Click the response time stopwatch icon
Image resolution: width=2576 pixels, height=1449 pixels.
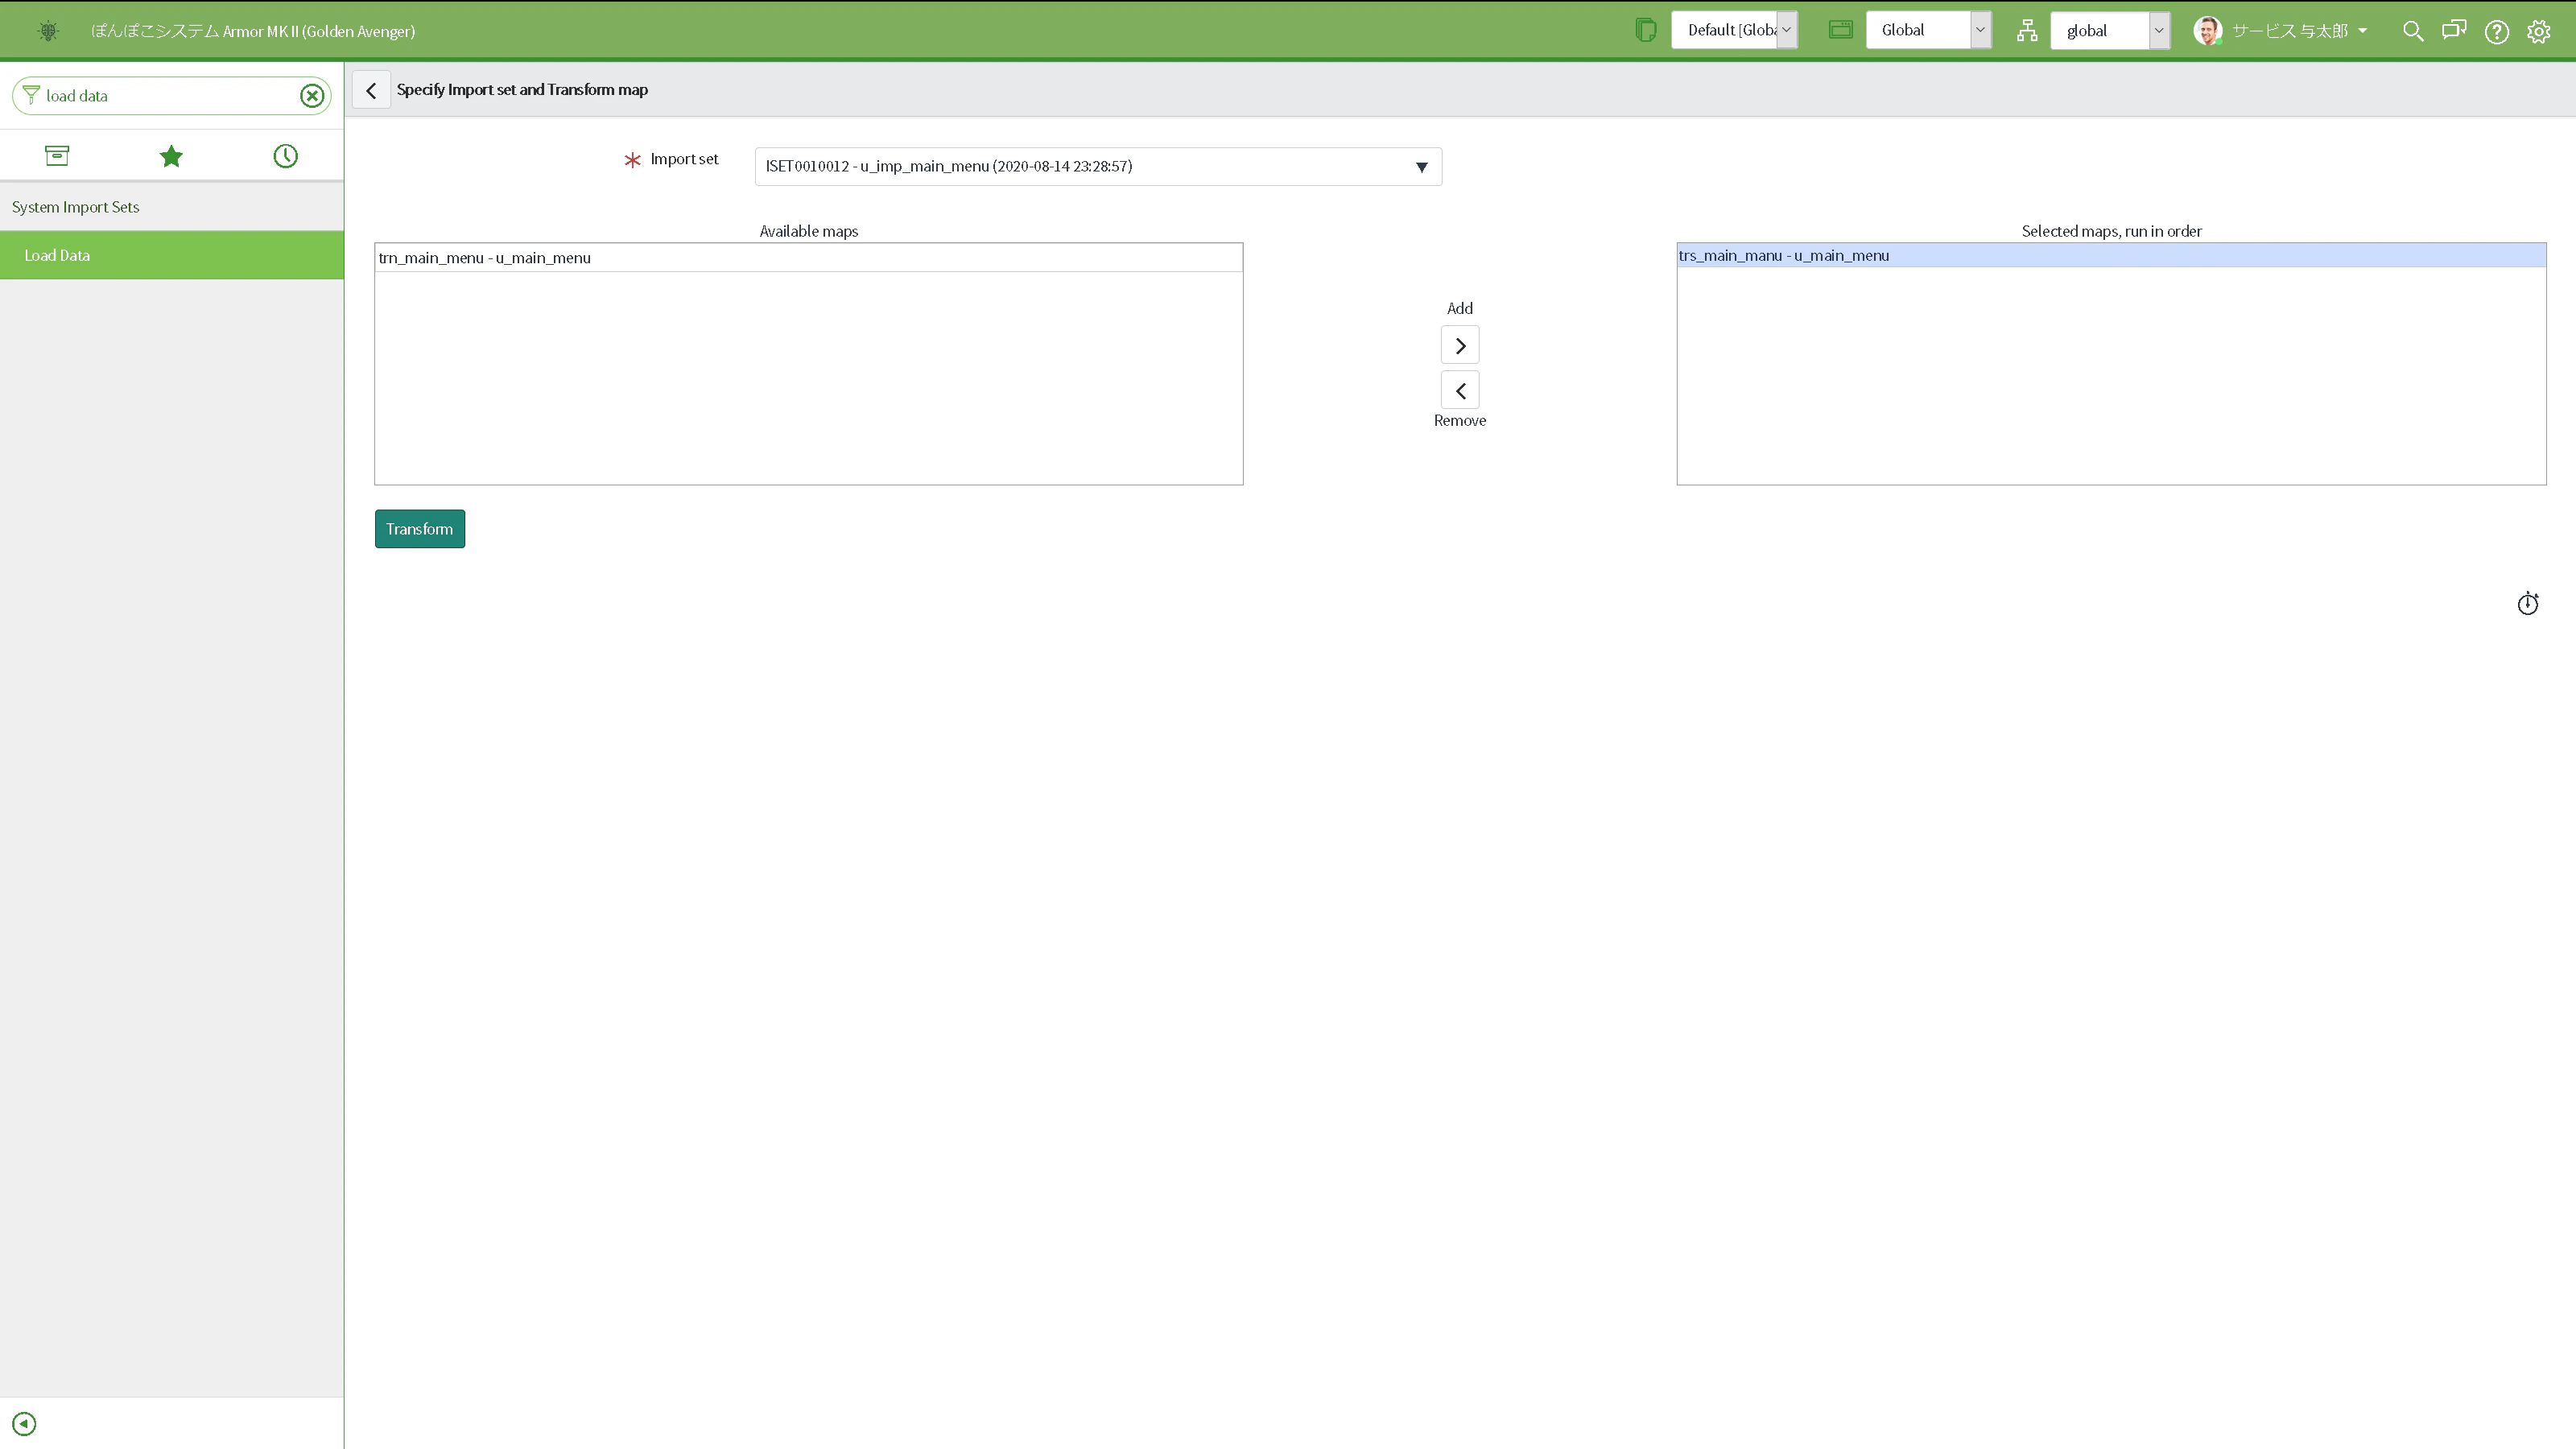click(x=2528, y=603)
